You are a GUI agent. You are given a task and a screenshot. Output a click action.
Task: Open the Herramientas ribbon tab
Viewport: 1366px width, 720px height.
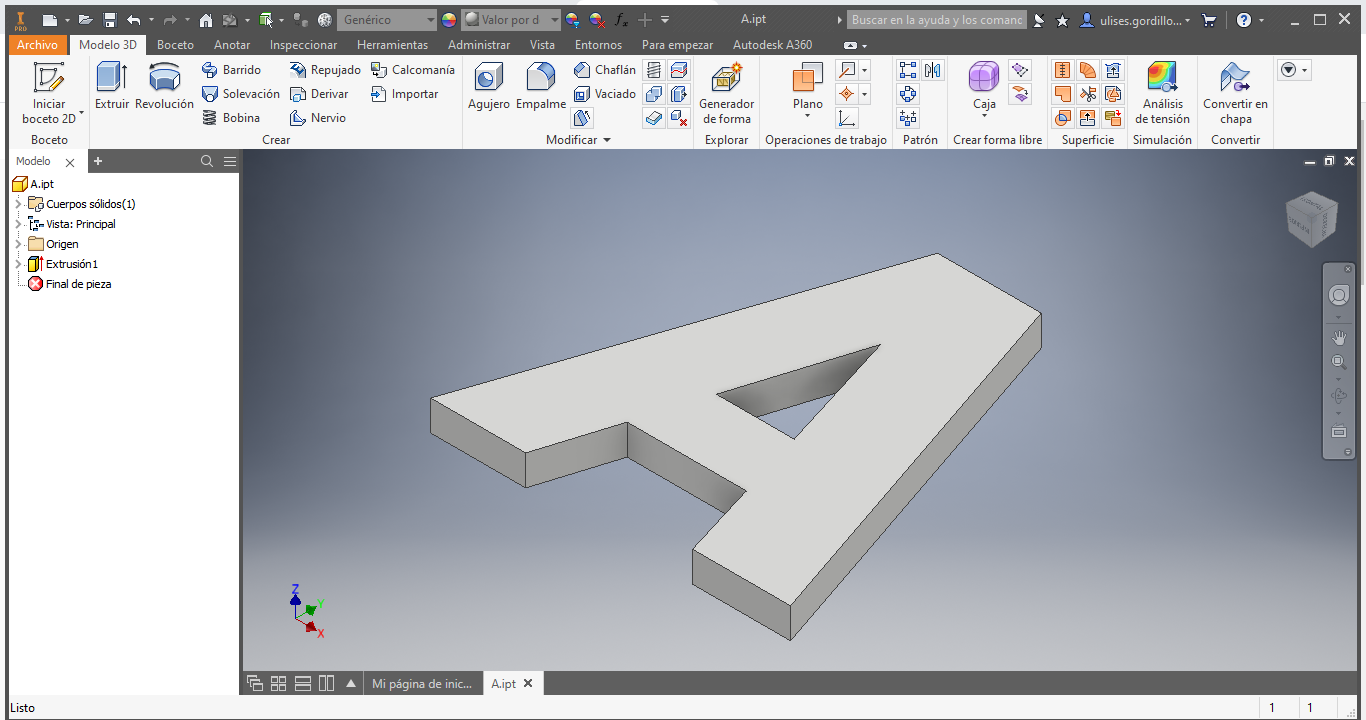point(392,45)
